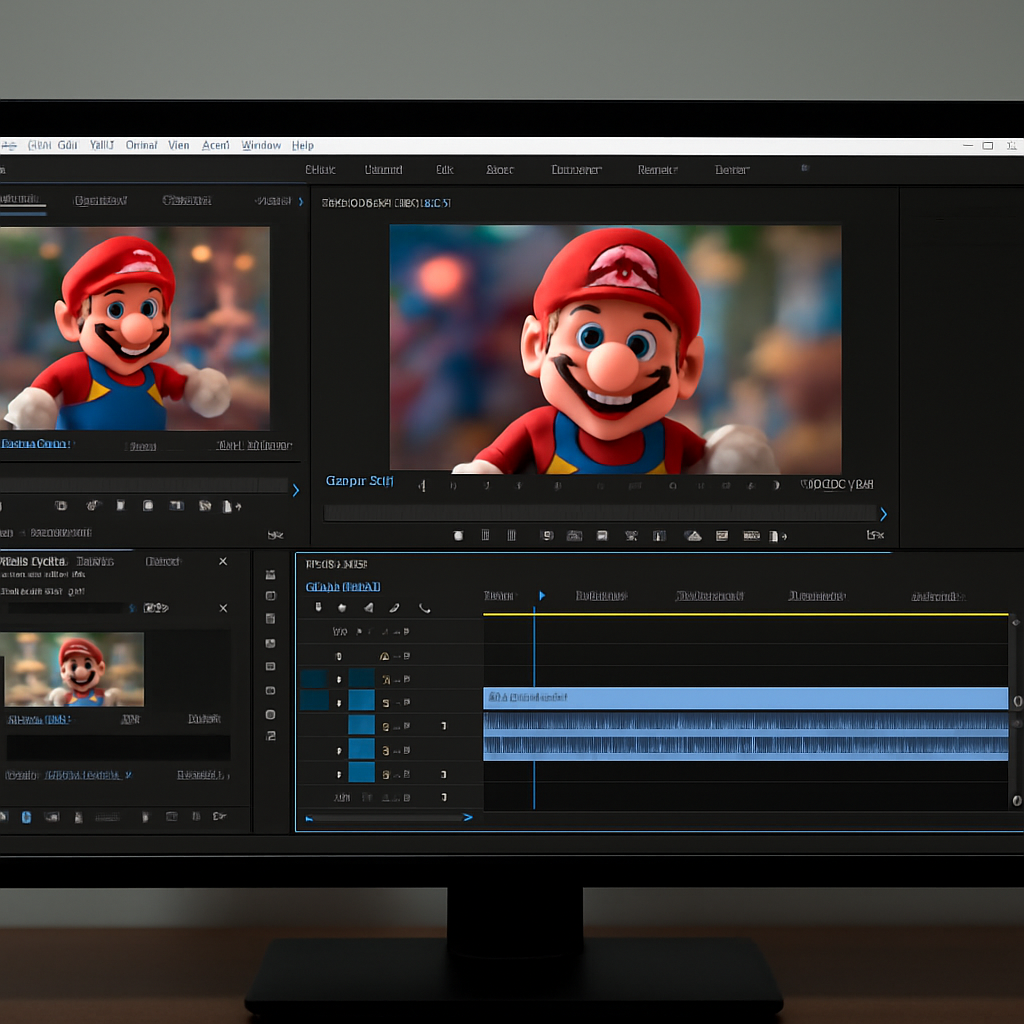This screenshot has height=1024, width=1024.
Task: Toggle blue target box on upper waveform track
Action: click(361, 724)
